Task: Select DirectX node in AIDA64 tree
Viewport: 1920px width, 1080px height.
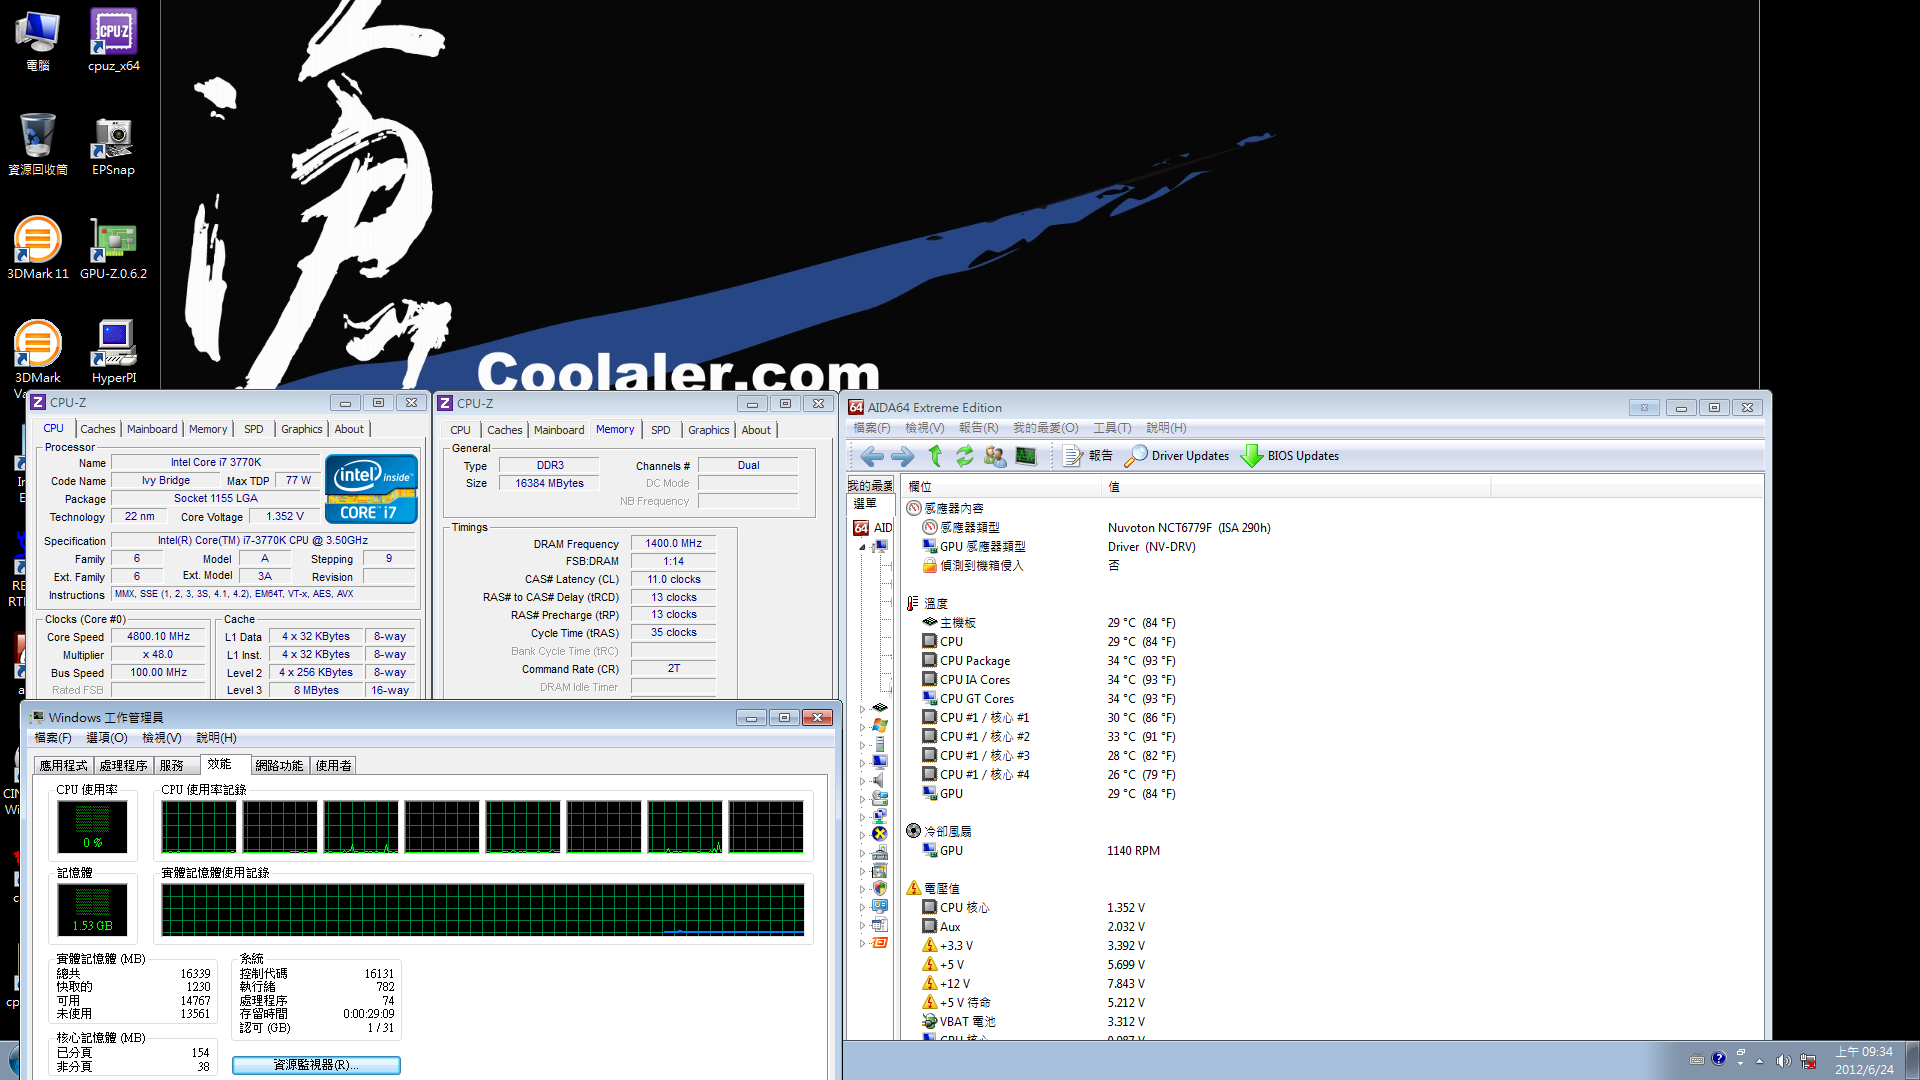Action: point(880,834)
